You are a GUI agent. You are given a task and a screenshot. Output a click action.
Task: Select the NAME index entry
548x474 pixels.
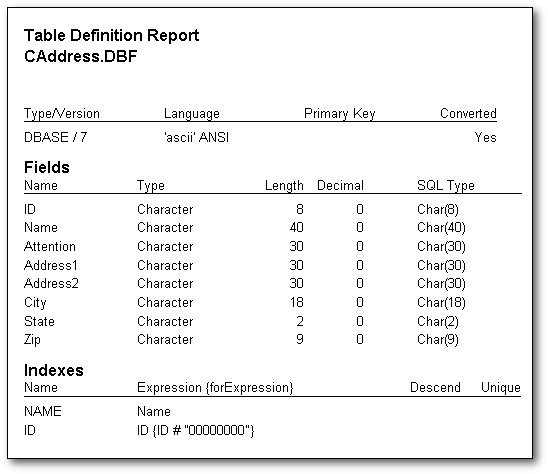[43, 411]
